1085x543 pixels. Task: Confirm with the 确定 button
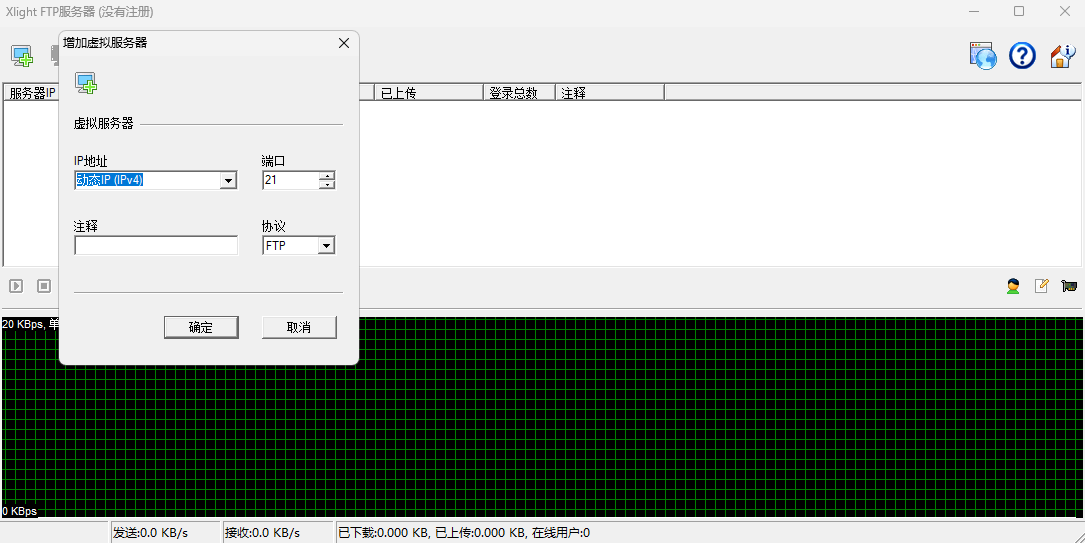click(201, 328)
